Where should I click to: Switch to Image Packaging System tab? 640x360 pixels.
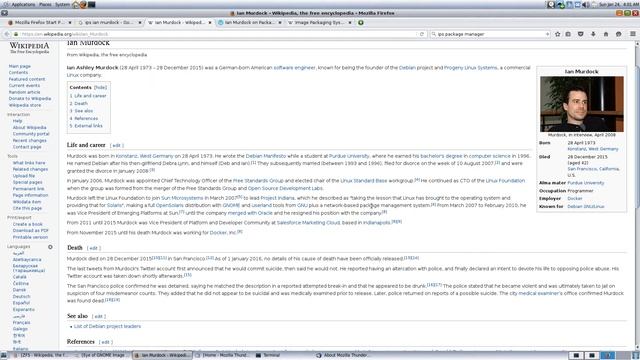tap(319, 23)
